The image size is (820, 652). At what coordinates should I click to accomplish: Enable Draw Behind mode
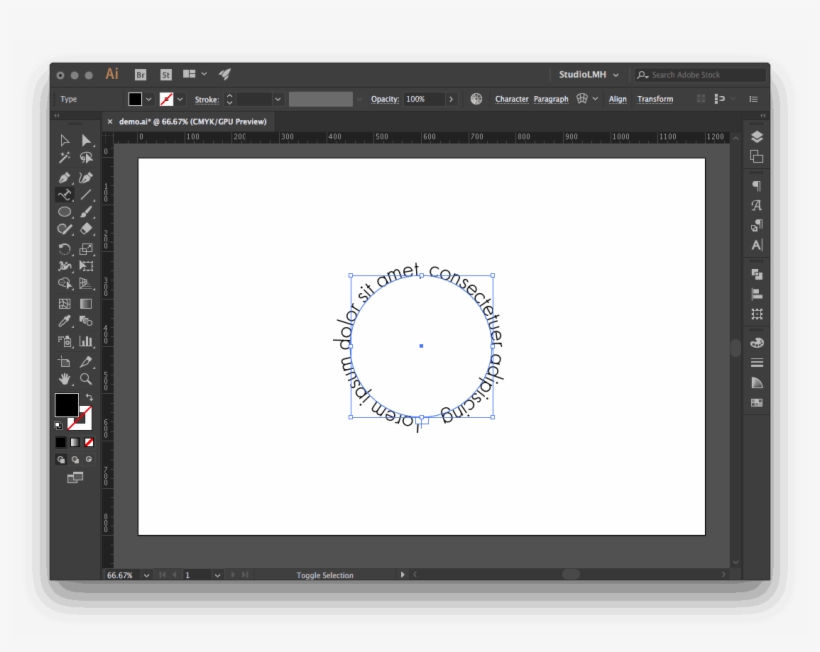click(75, 460)
